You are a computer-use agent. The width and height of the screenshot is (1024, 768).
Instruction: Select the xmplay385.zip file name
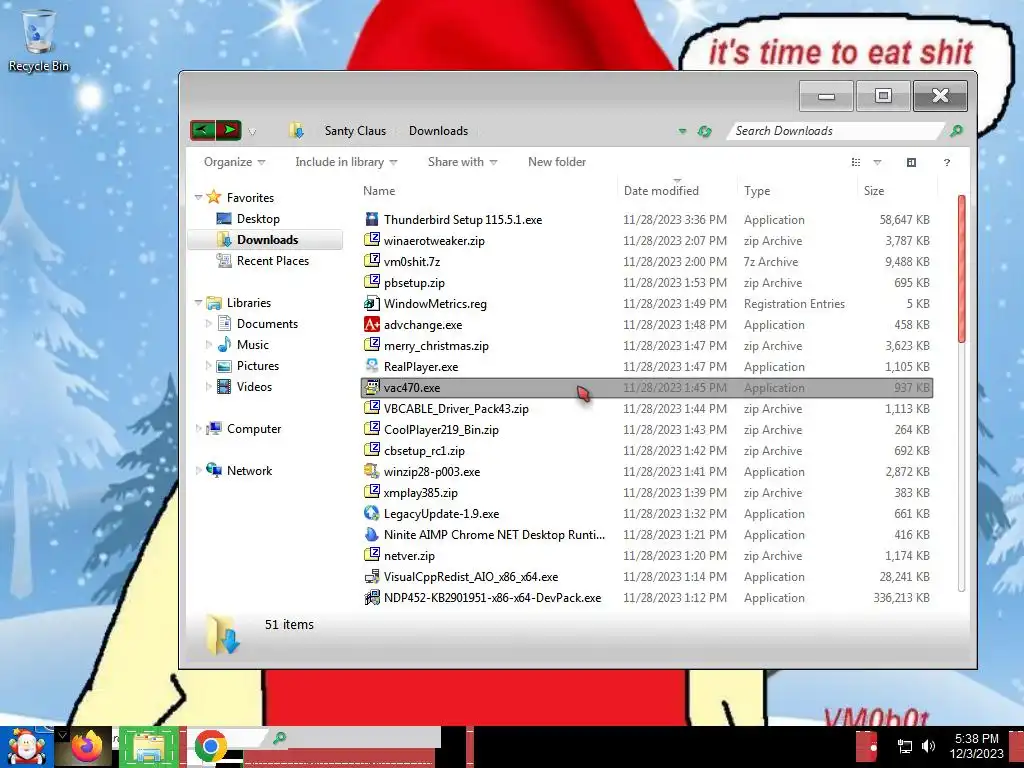[421, 492]
